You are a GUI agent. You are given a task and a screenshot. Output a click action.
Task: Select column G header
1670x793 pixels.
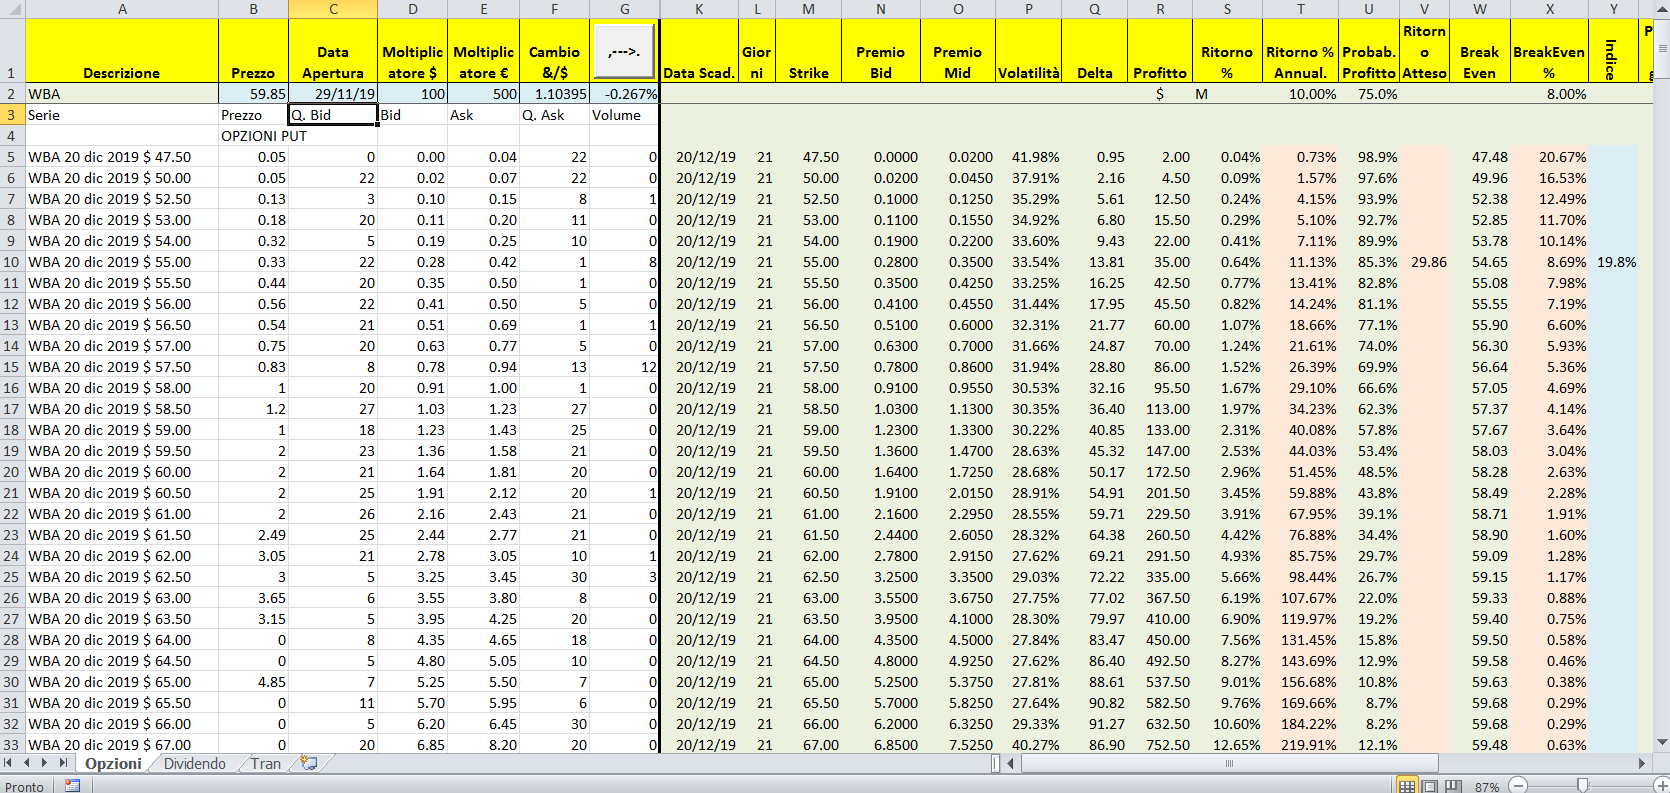click(625, 9)
